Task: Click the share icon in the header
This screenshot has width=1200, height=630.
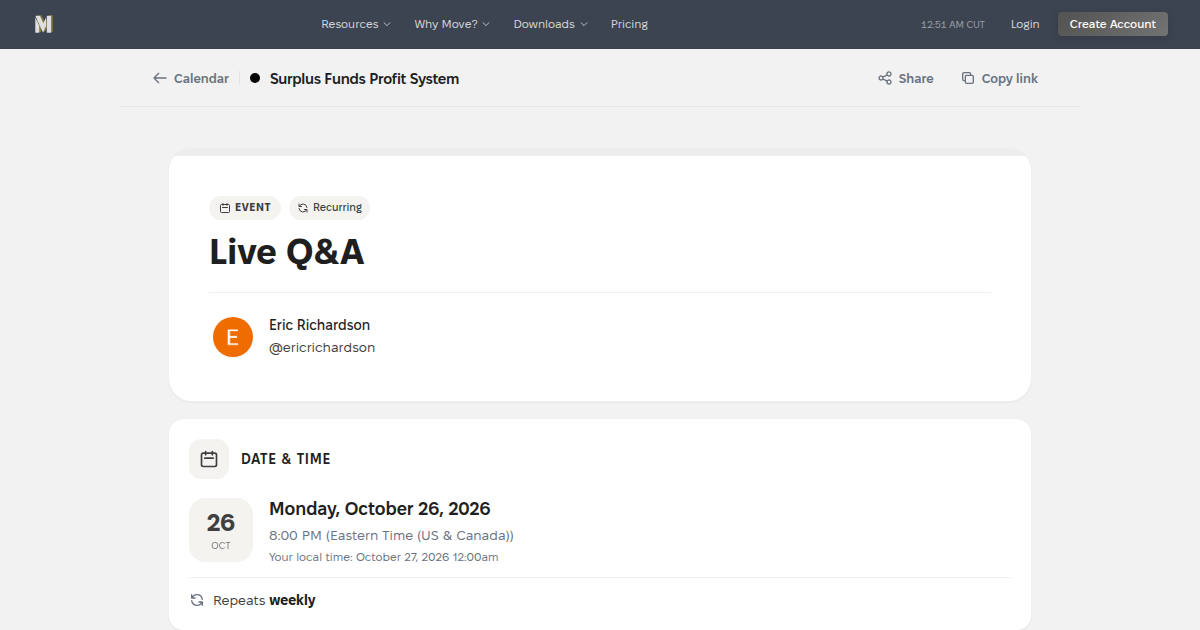Action: [885, 78]
